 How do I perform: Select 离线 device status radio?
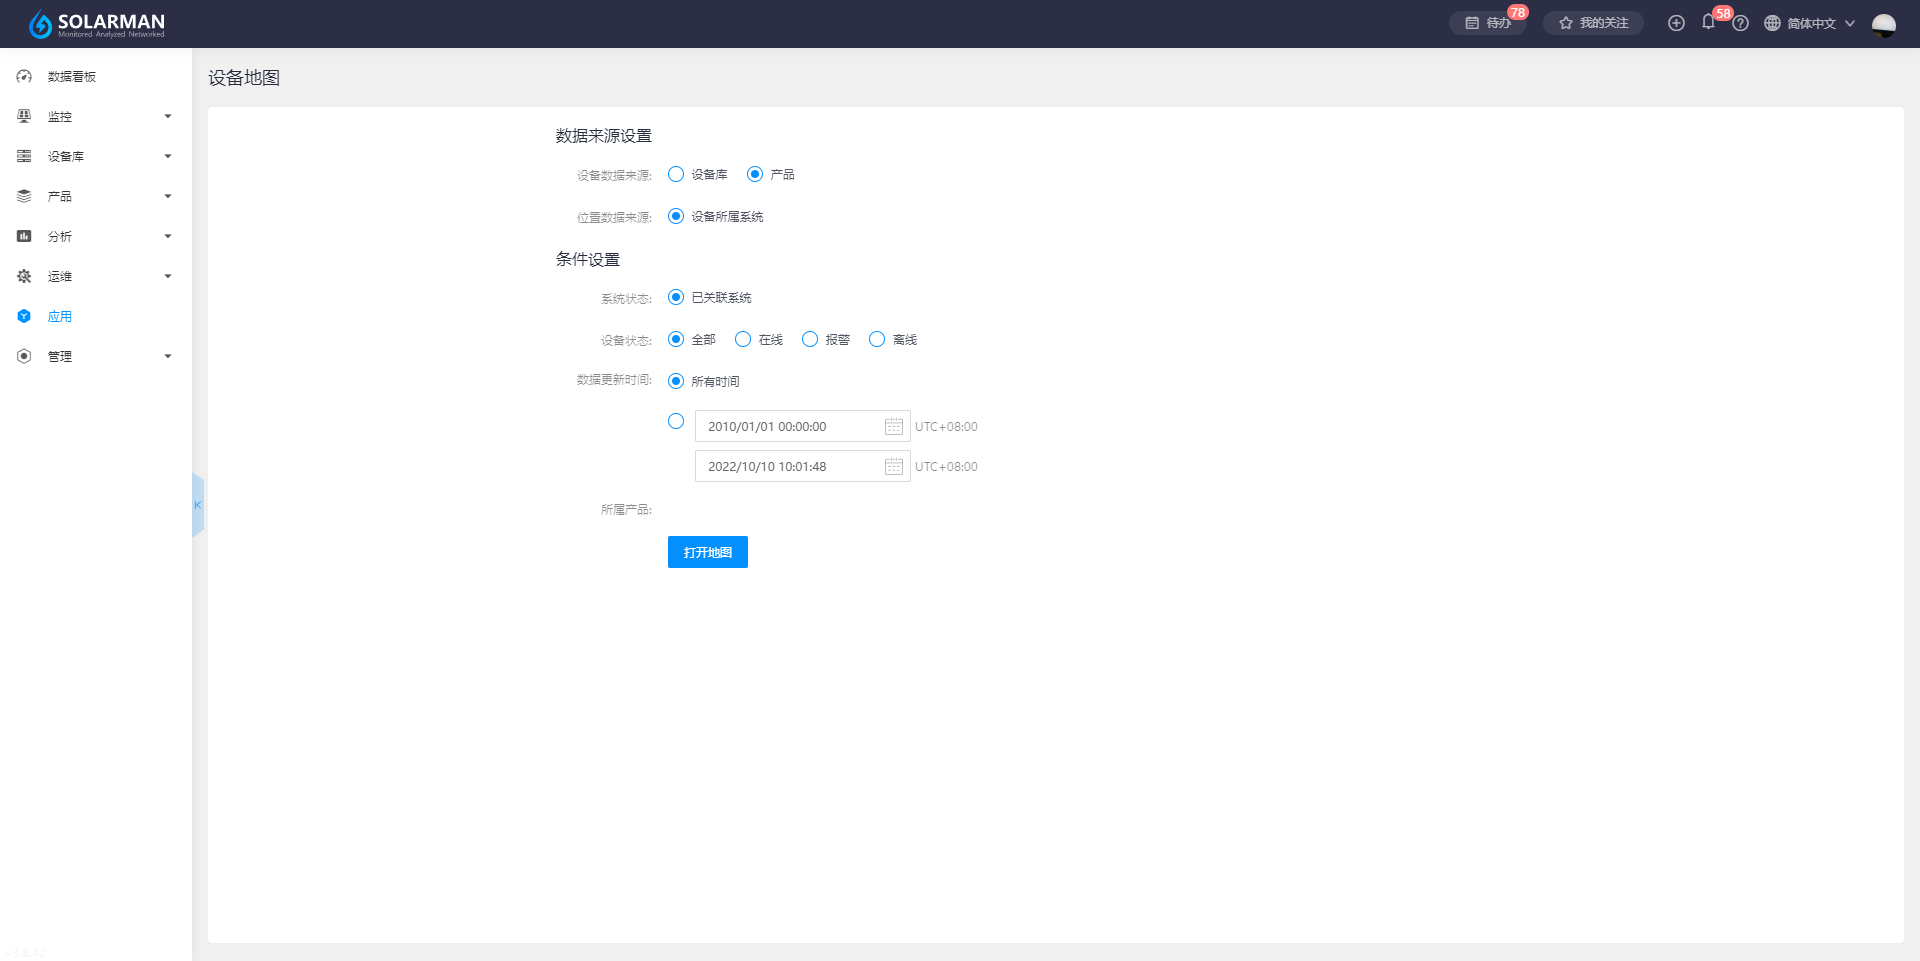click(x=877, y=340)
